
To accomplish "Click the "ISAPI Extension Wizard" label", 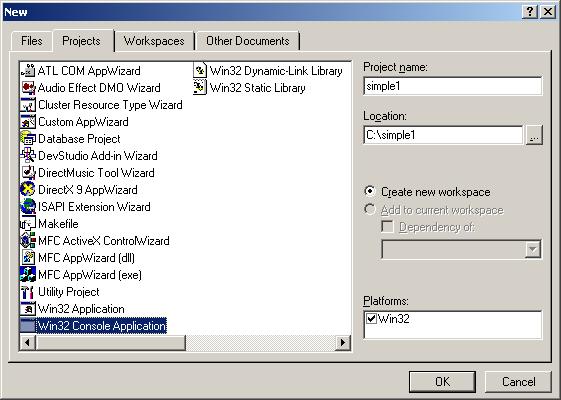I will [x=94, y=207].
